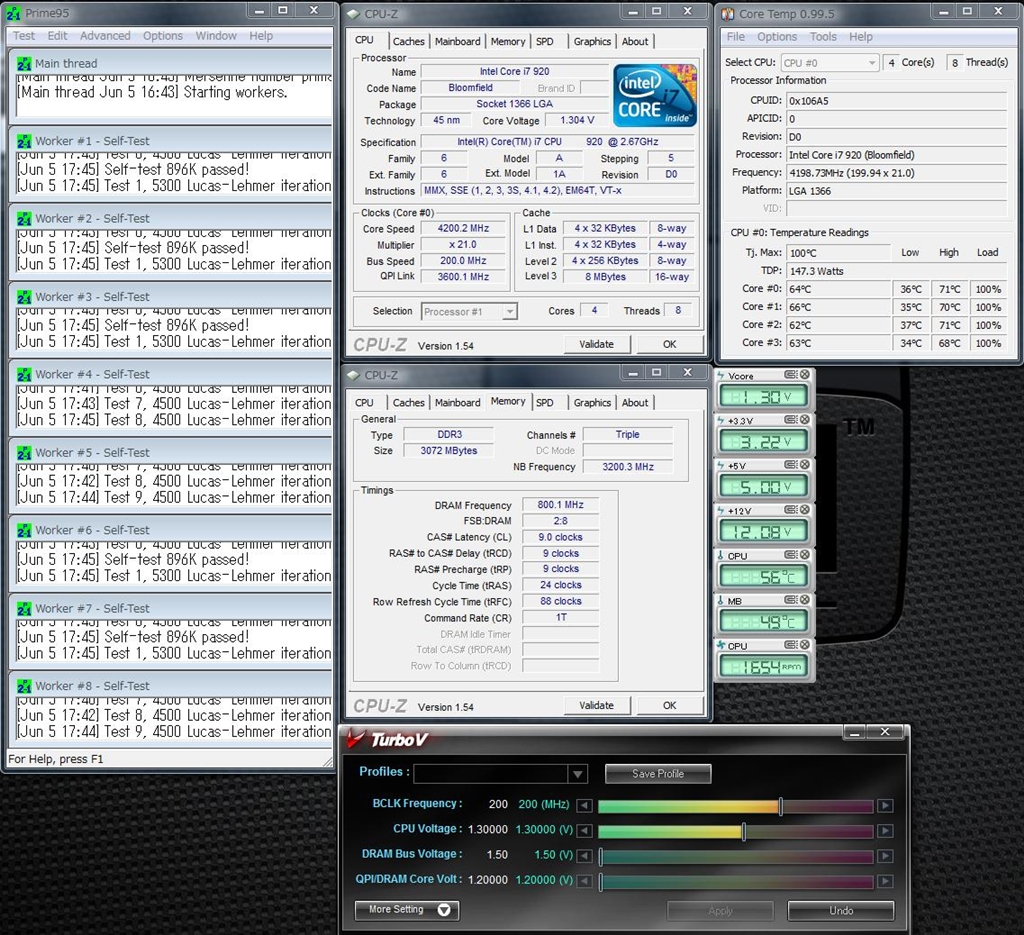Increase BCLK Frequency with the right arrow

885,806
